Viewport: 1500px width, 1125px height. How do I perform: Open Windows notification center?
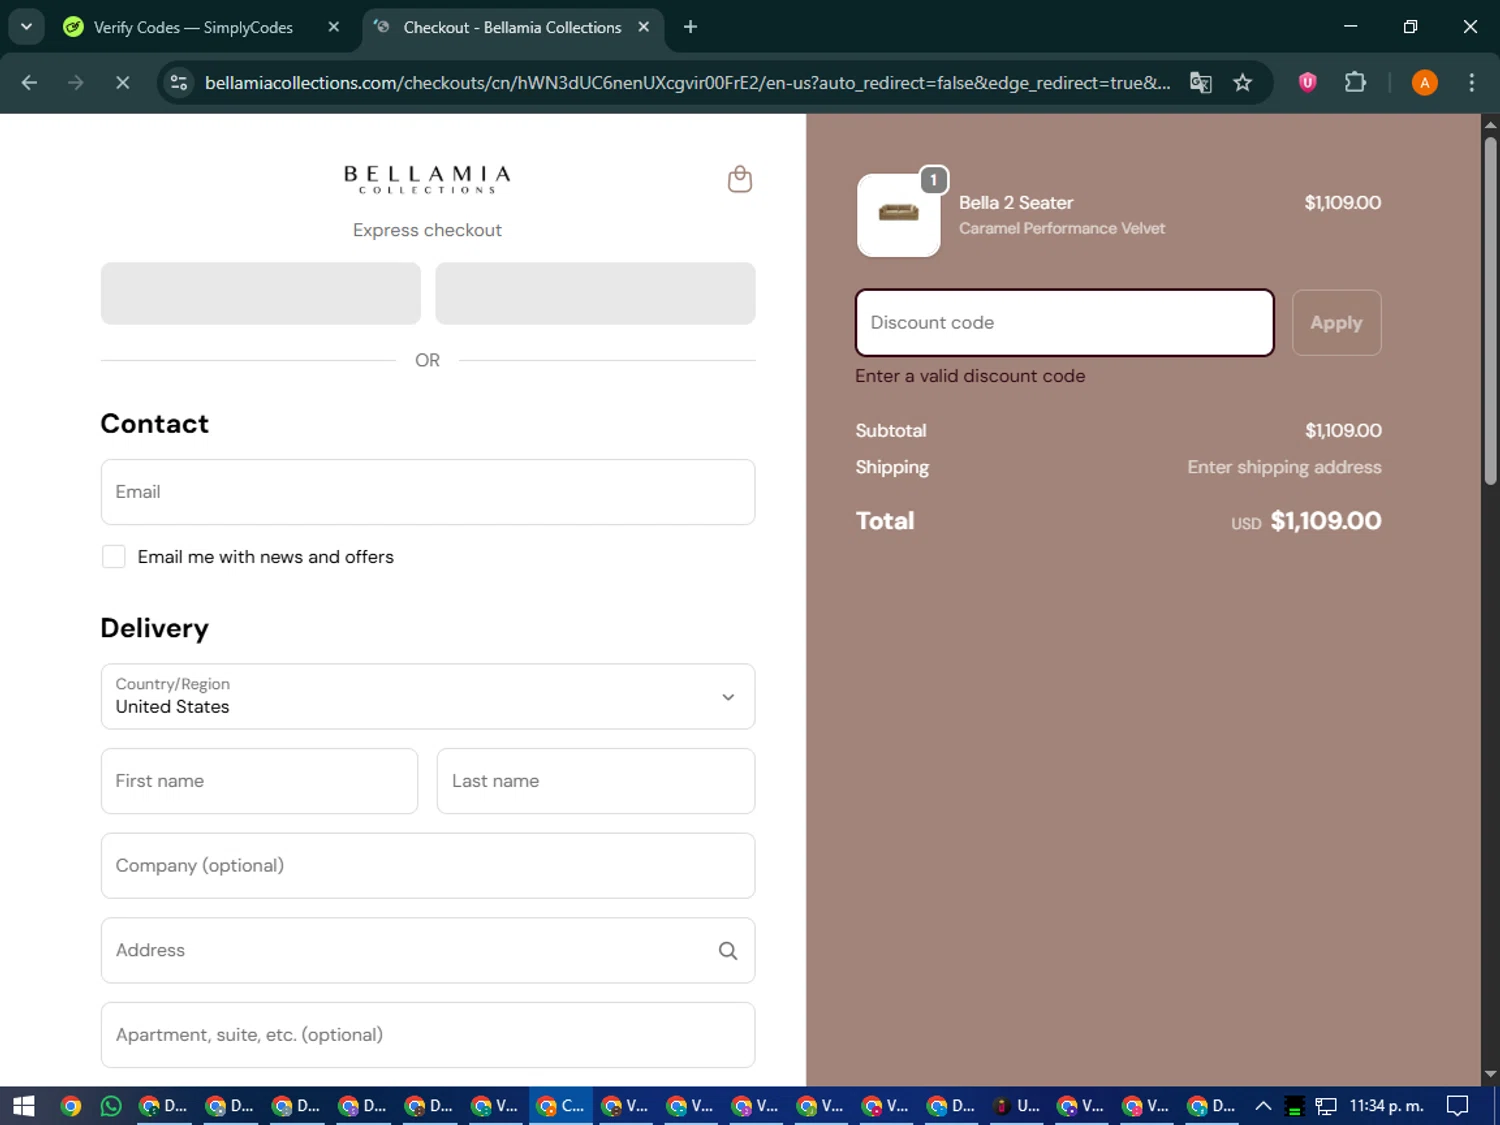pyautogui.click(x=1458, y=1106)
